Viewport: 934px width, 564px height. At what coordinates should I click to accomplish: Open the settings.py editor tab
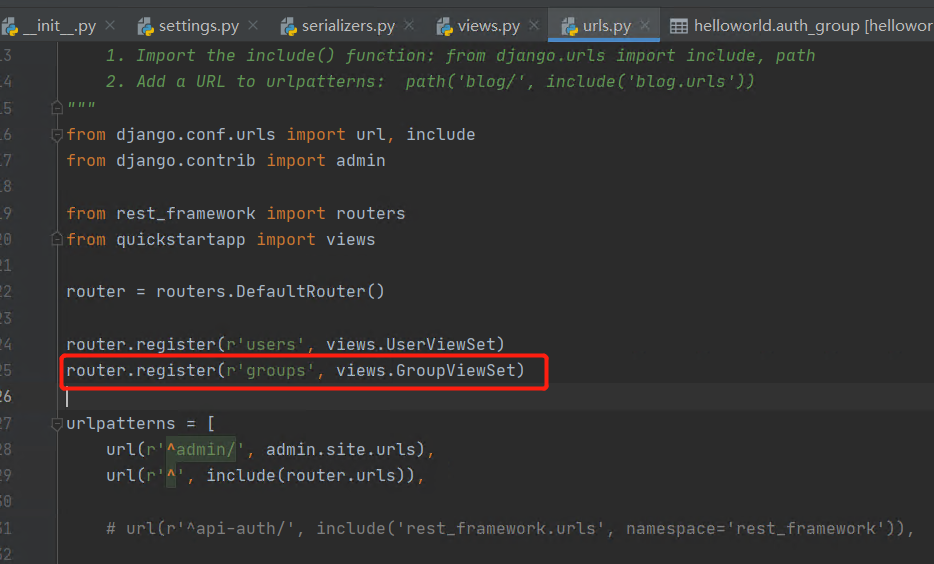click(x=198, y=26)
